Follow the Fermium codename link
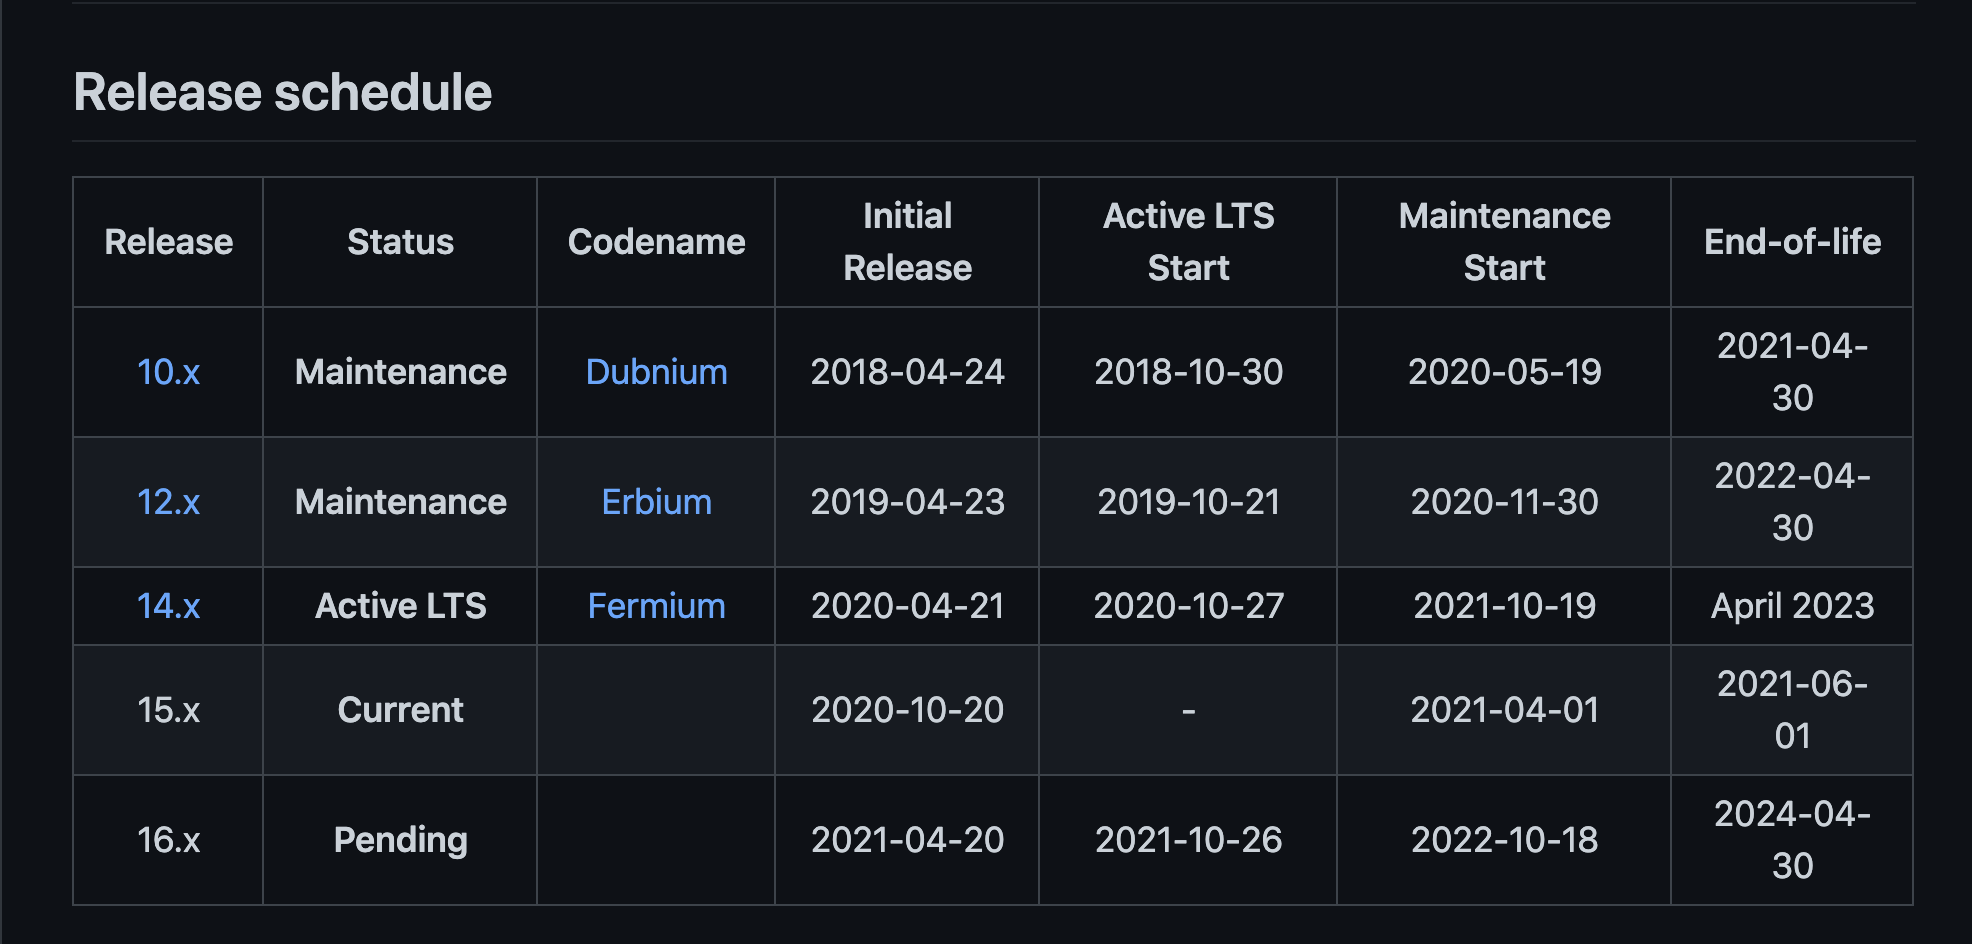Image resolution: width=1972 pixels, height=944 pixels. (x=656, y=606)
